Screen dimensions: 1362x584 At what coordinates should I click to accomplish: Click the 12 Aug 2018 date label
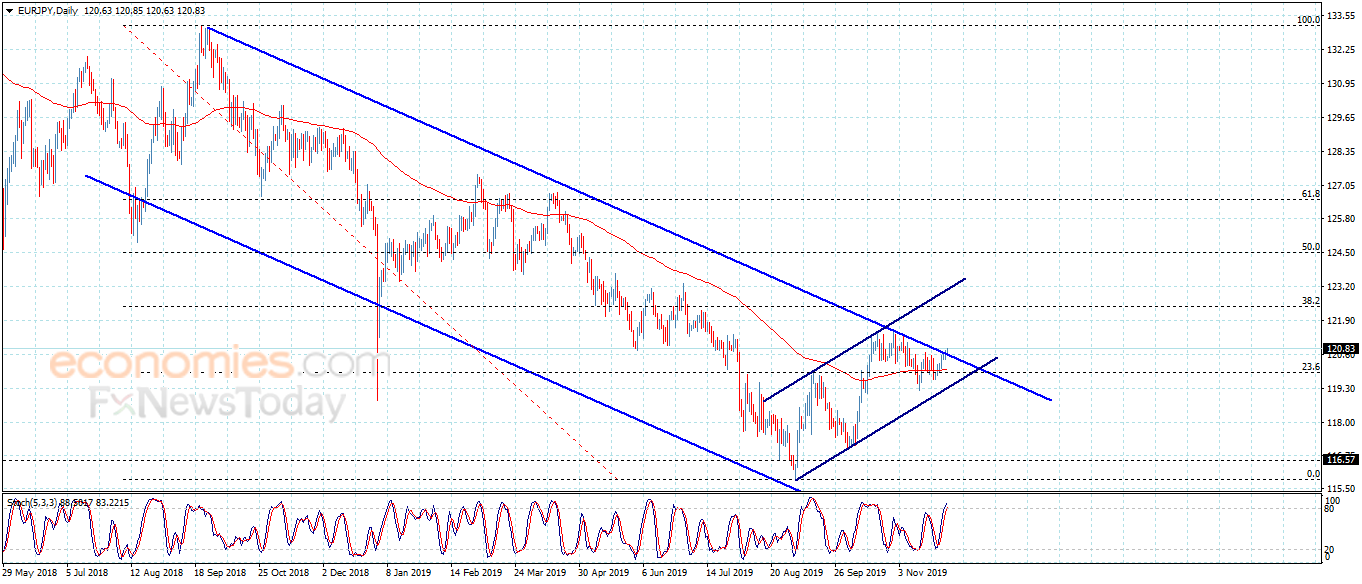coord(157,574)
